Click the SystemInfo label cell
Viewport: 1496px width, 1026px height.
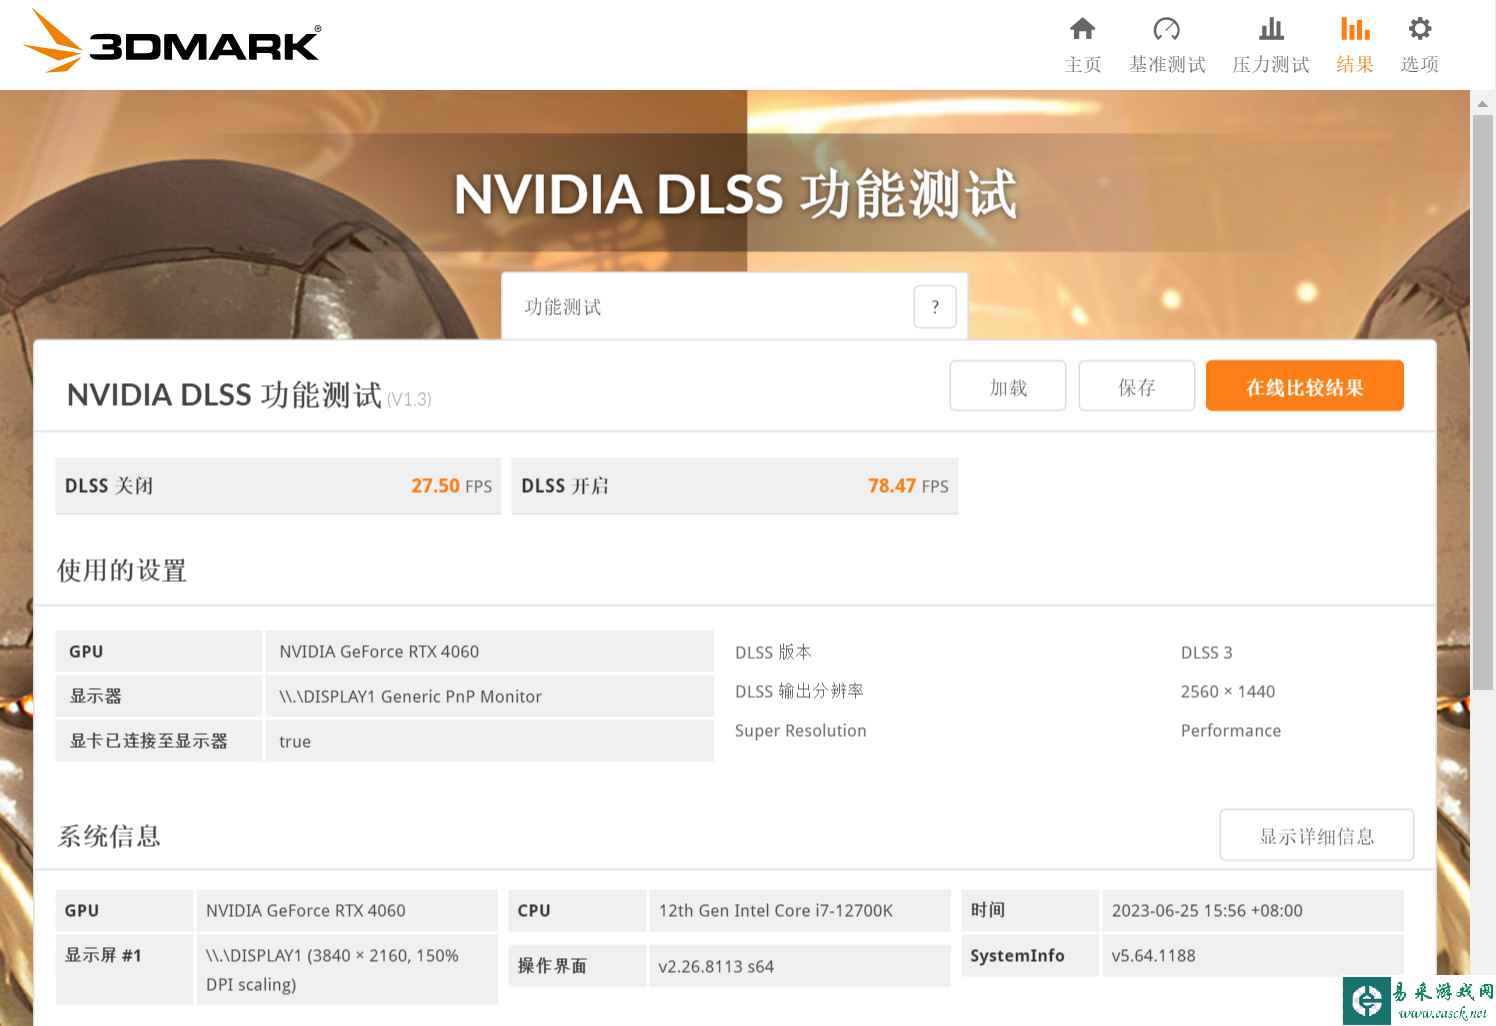(x=1030, y=956)
